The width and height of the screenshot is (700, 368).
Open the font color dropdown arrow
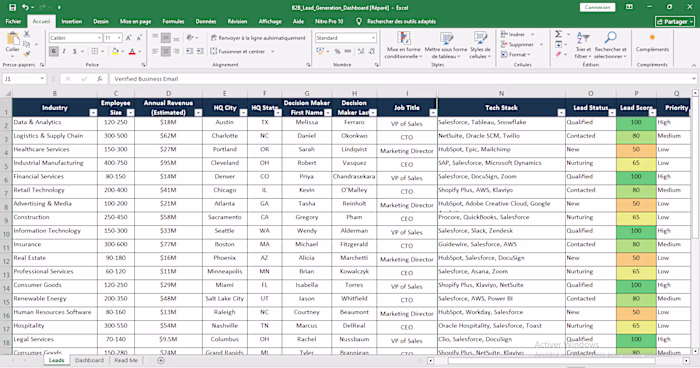(139, 51)
